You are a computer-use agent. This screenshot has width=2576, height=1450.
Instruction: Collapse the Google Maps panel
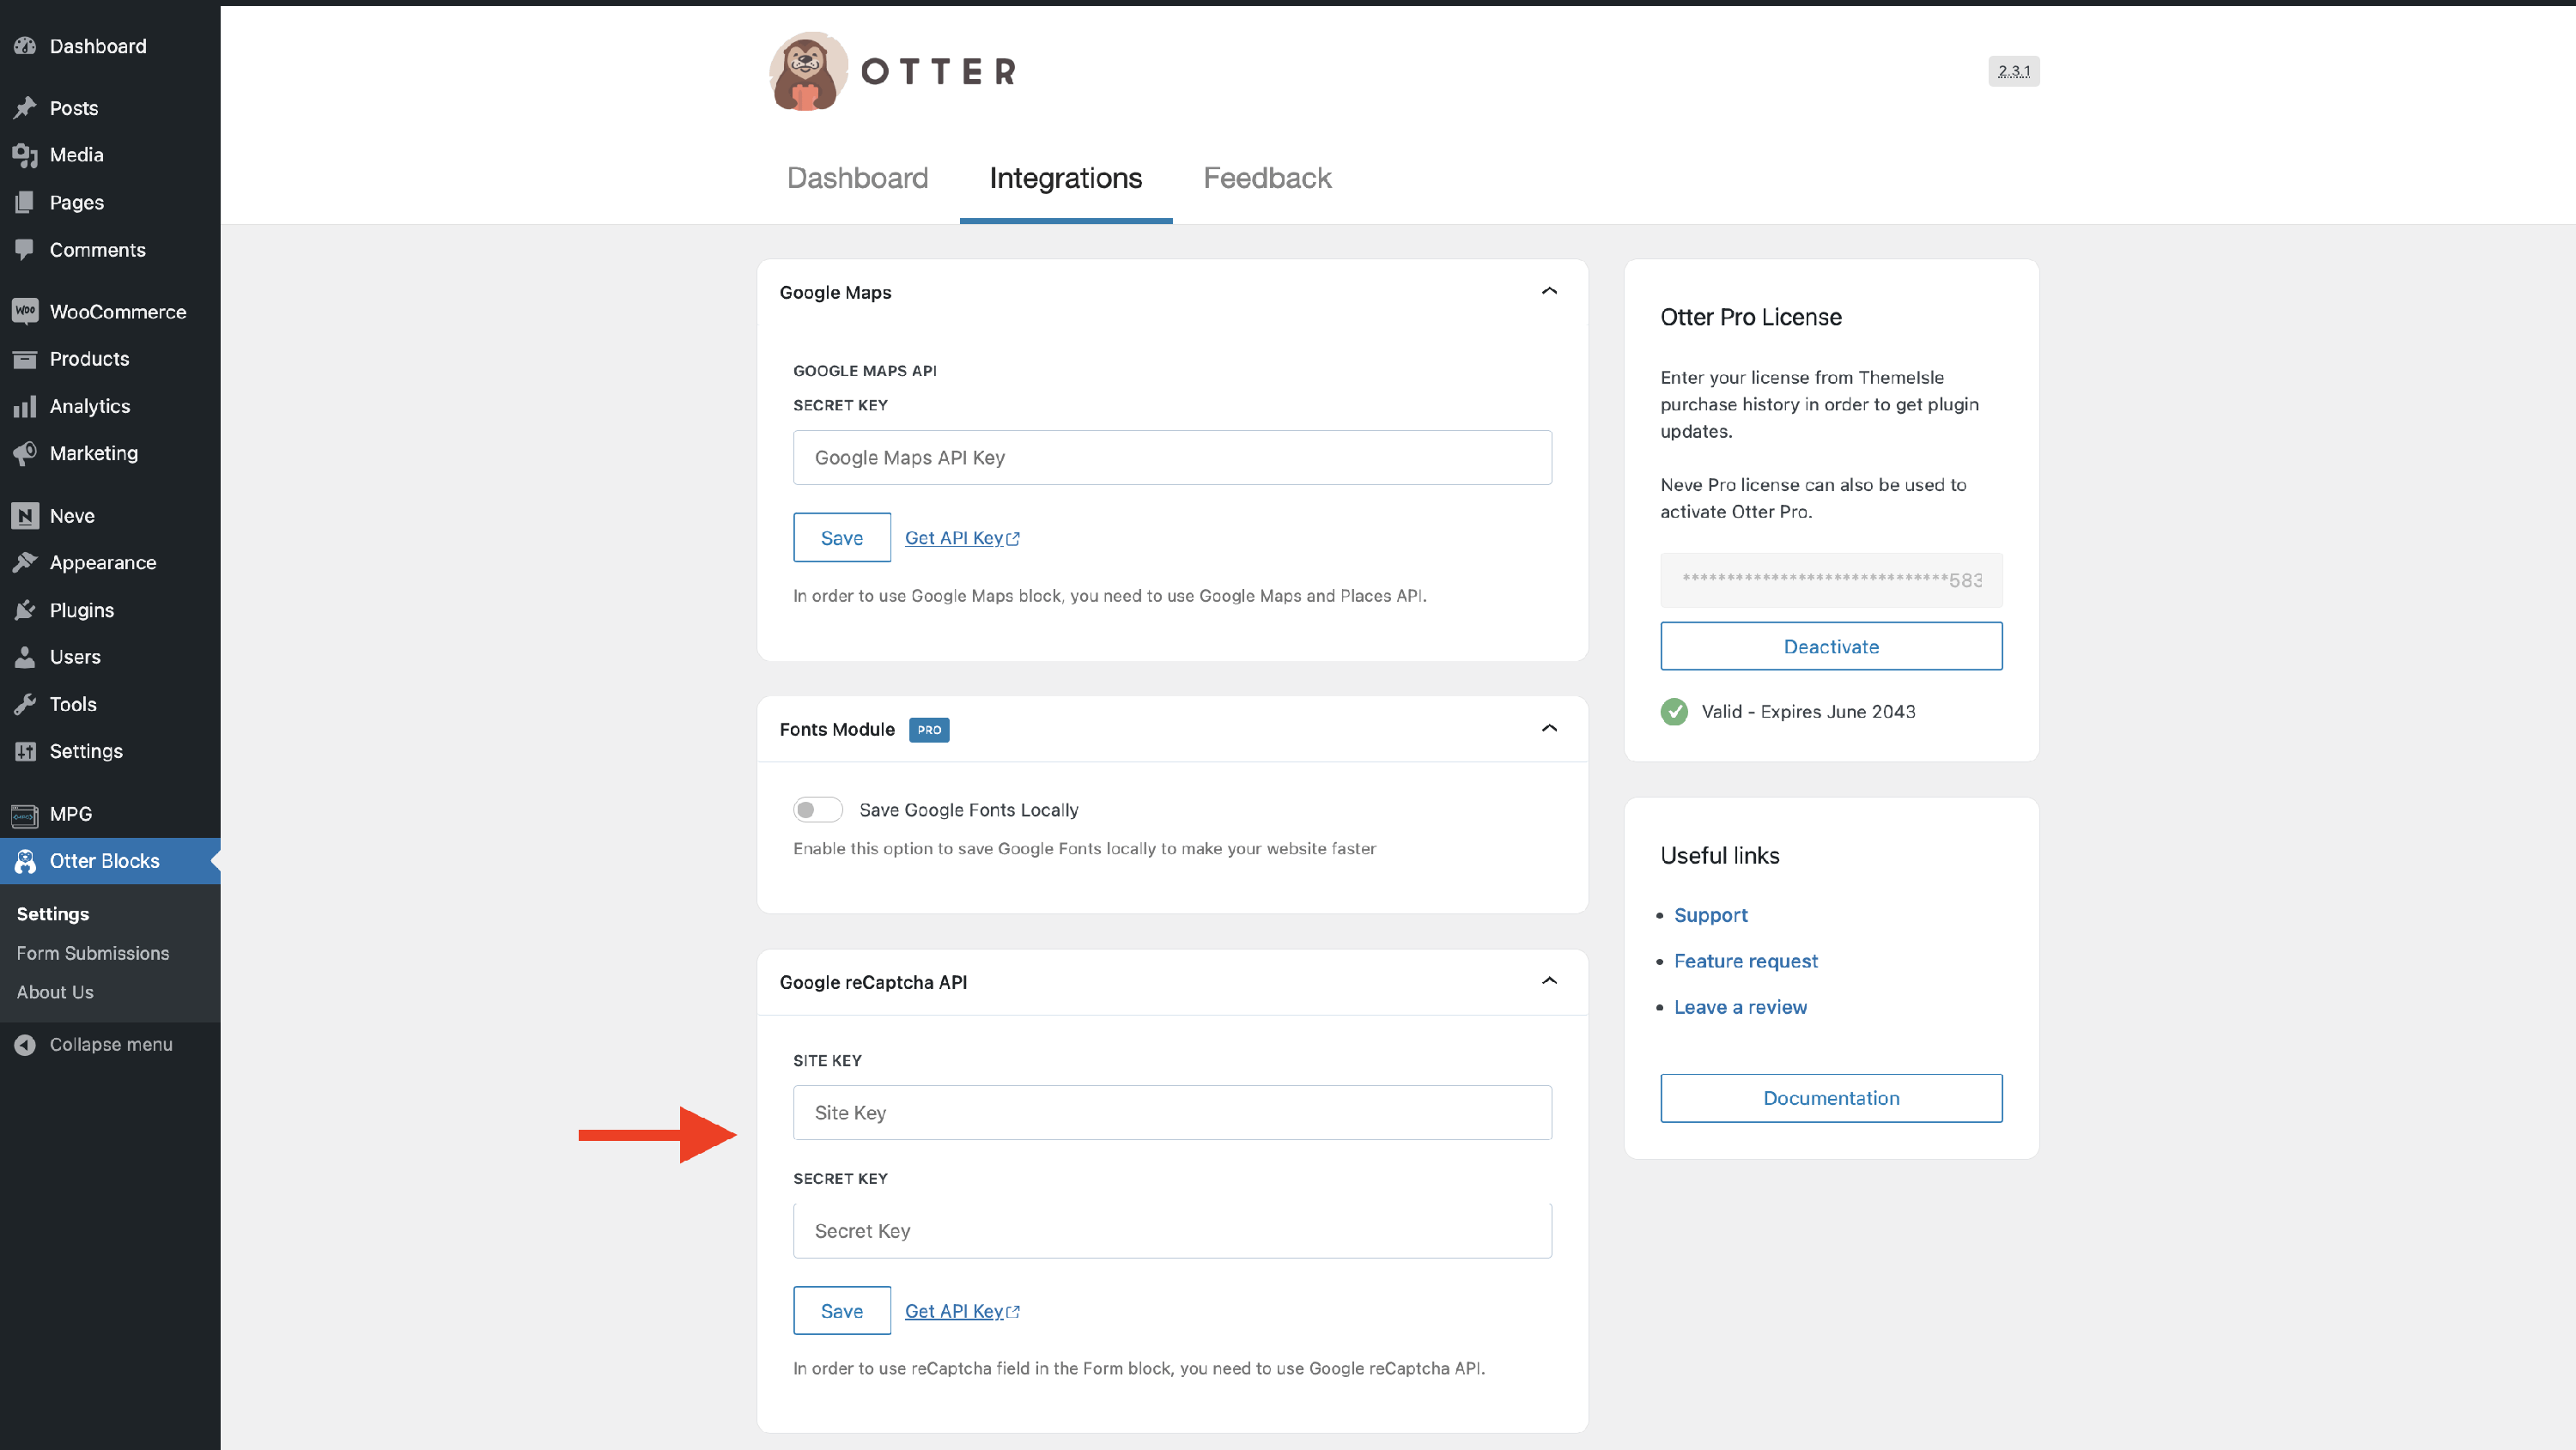[x=1549, y=291]
